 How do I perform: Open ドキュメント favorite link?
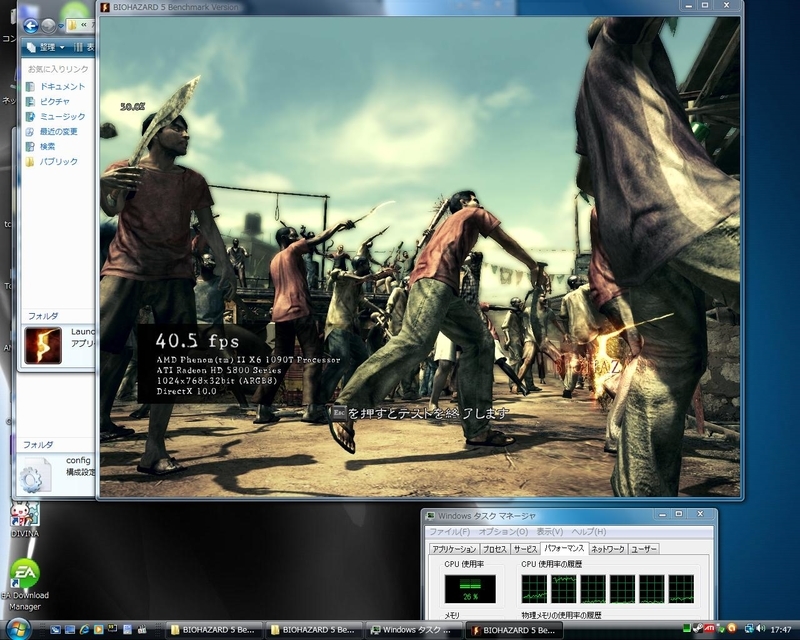56,87
